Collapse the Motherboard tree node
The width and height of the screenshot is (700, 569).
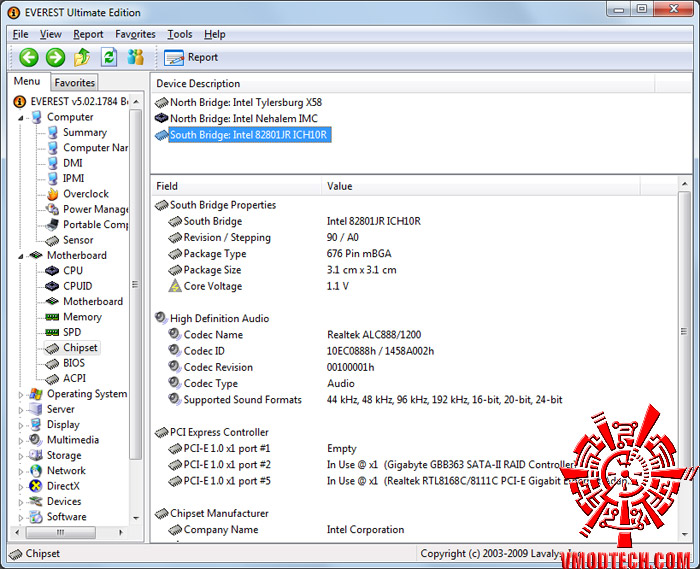click(21, 256)
